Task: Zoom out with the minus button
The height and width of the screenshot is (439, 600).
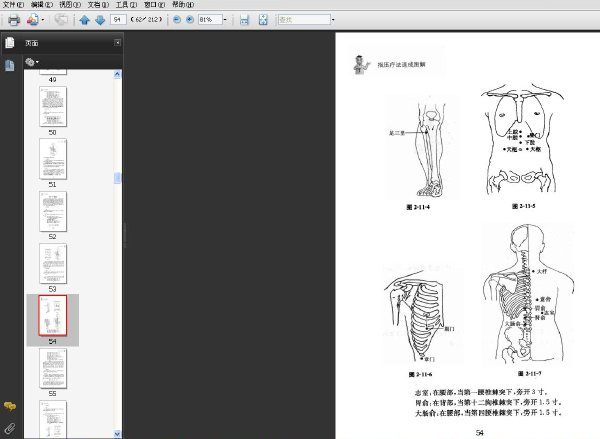Action: point(177,20)
